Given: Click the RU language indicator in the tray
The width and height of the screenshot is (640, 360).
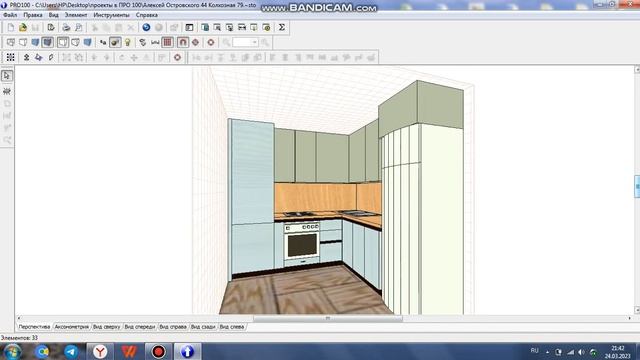Looking at the screenshot, I should pos(534,351).
